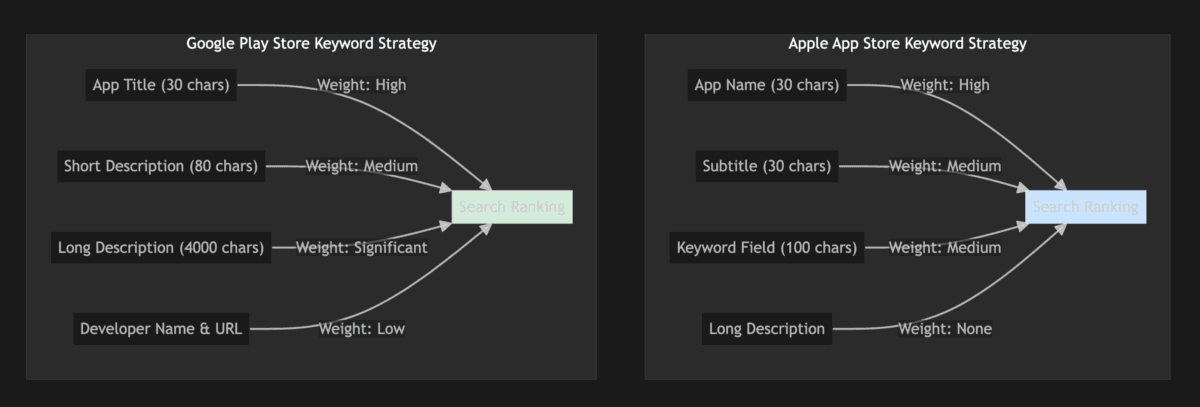
Task: Click the Google Play Store Keyword Strategy title
Action: pos(311,44)
